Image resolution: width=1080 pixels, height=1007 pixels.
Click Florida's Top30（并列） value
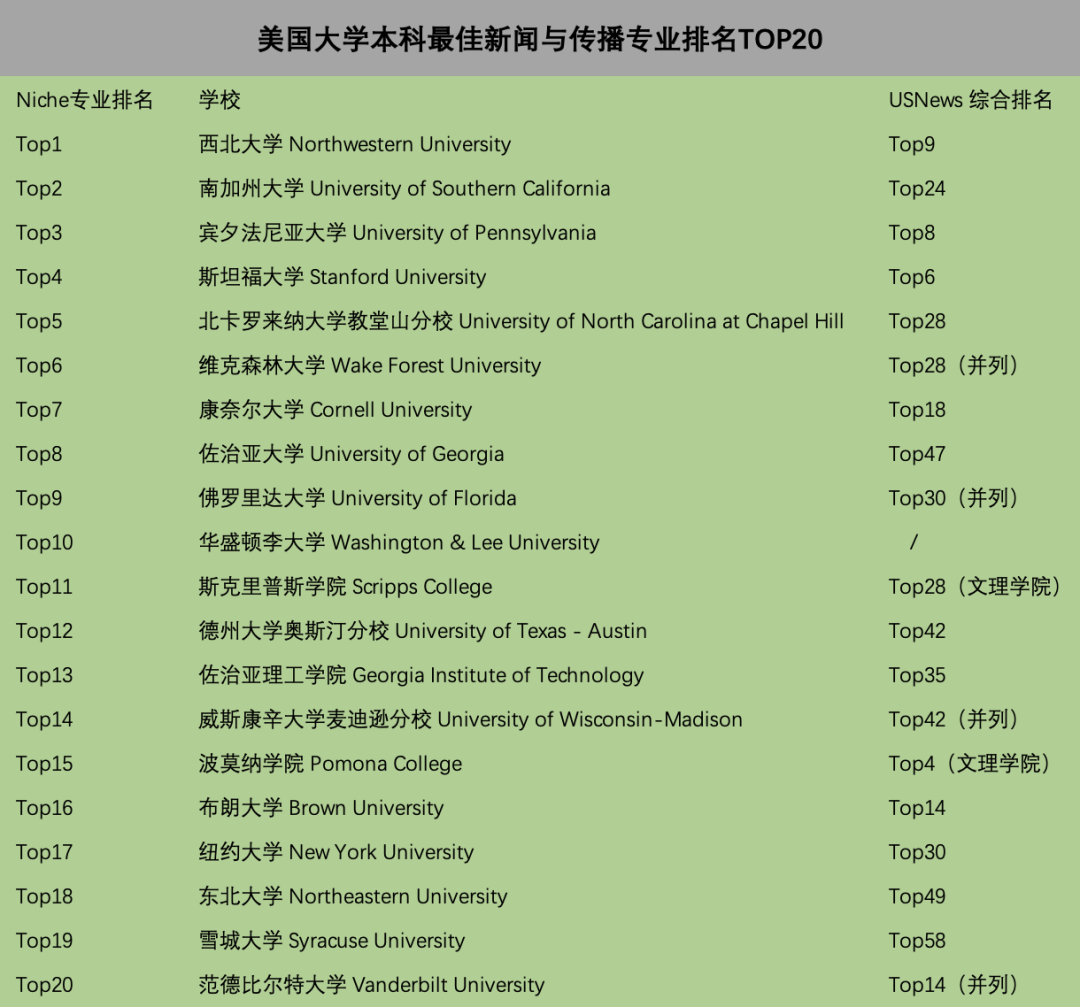[x=954, y=498]
